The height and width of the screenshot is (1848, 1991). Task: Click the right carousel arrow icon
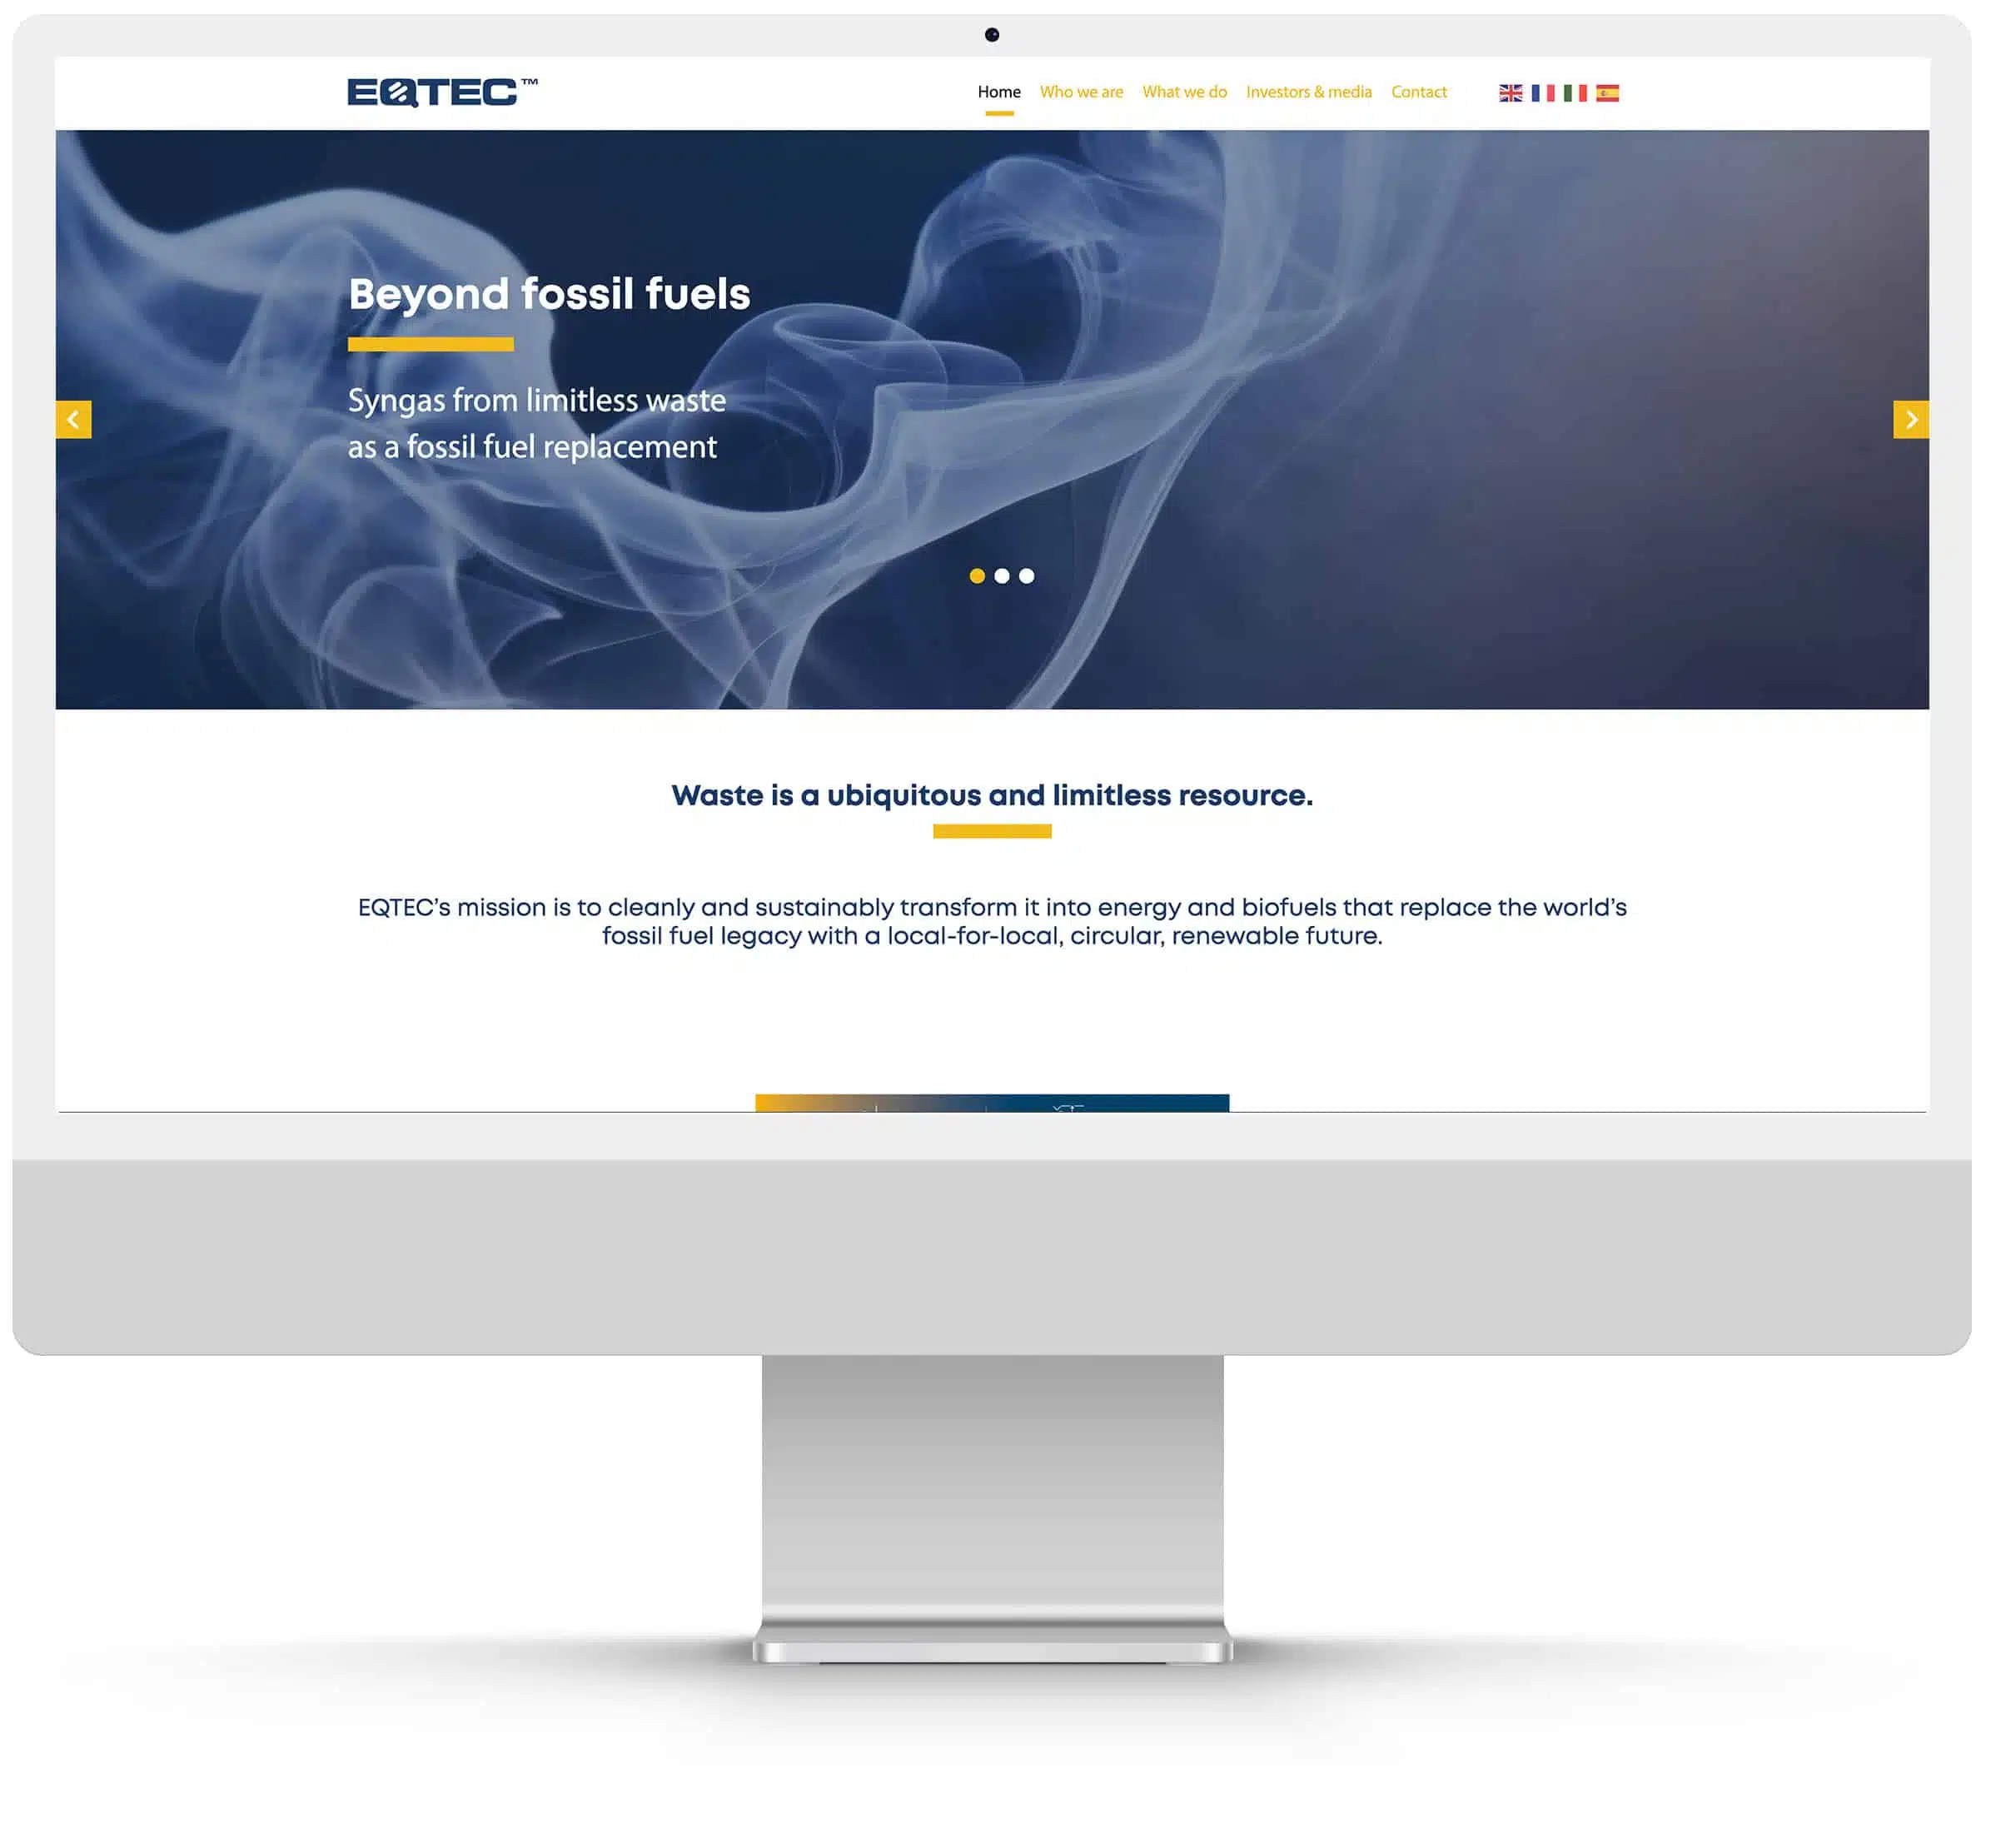coord(1911,419)
